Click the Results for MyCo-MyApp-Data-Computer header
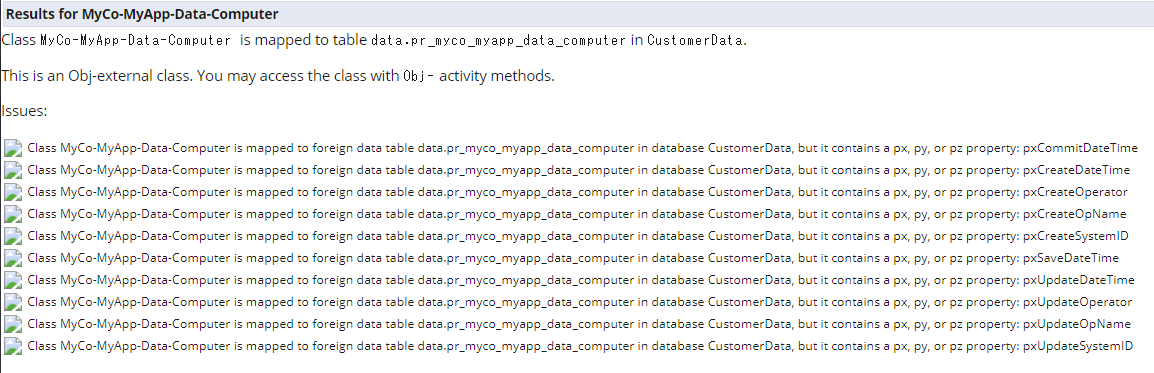The image size is (1154, 373). [x=142, y=13]
